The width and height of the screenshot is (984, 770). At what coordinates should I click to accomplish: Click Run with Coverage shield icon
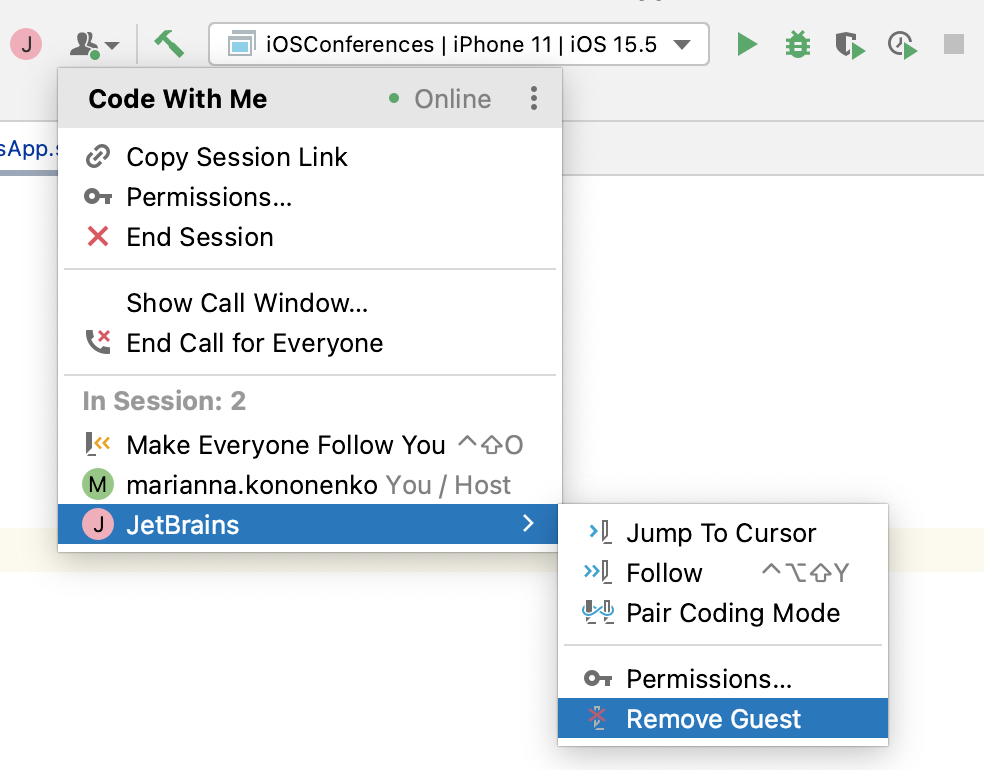[x=849, y=45]
